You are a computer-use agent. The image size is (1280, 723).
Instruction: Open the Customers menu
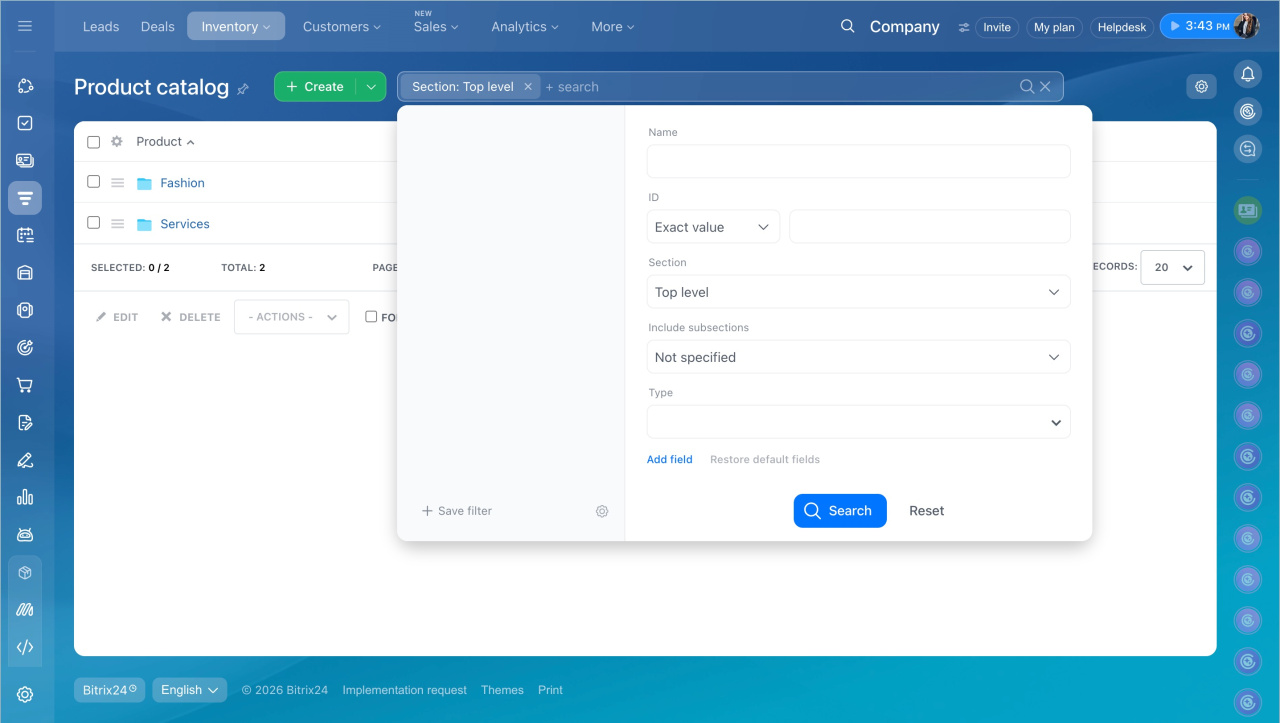[x=341, y=27]
